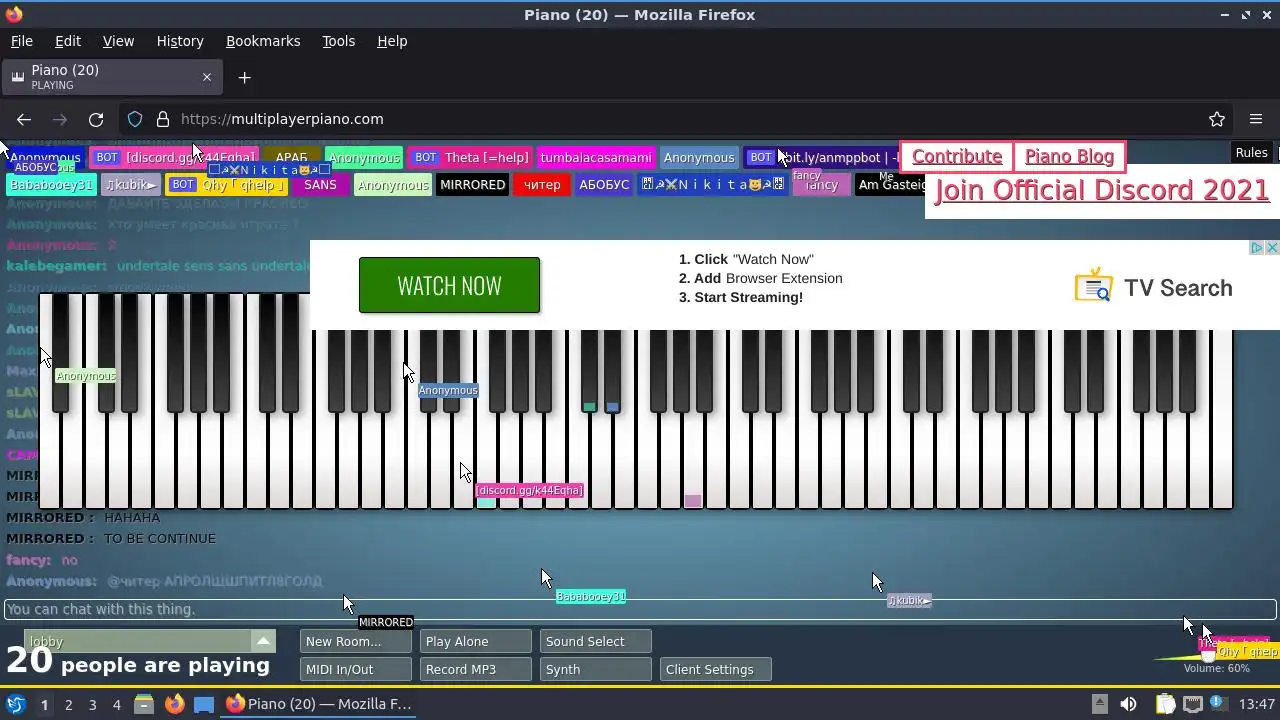1280x720 pixels.
Task: Open the tracking protection shield
Action: (x=135, y=119)
